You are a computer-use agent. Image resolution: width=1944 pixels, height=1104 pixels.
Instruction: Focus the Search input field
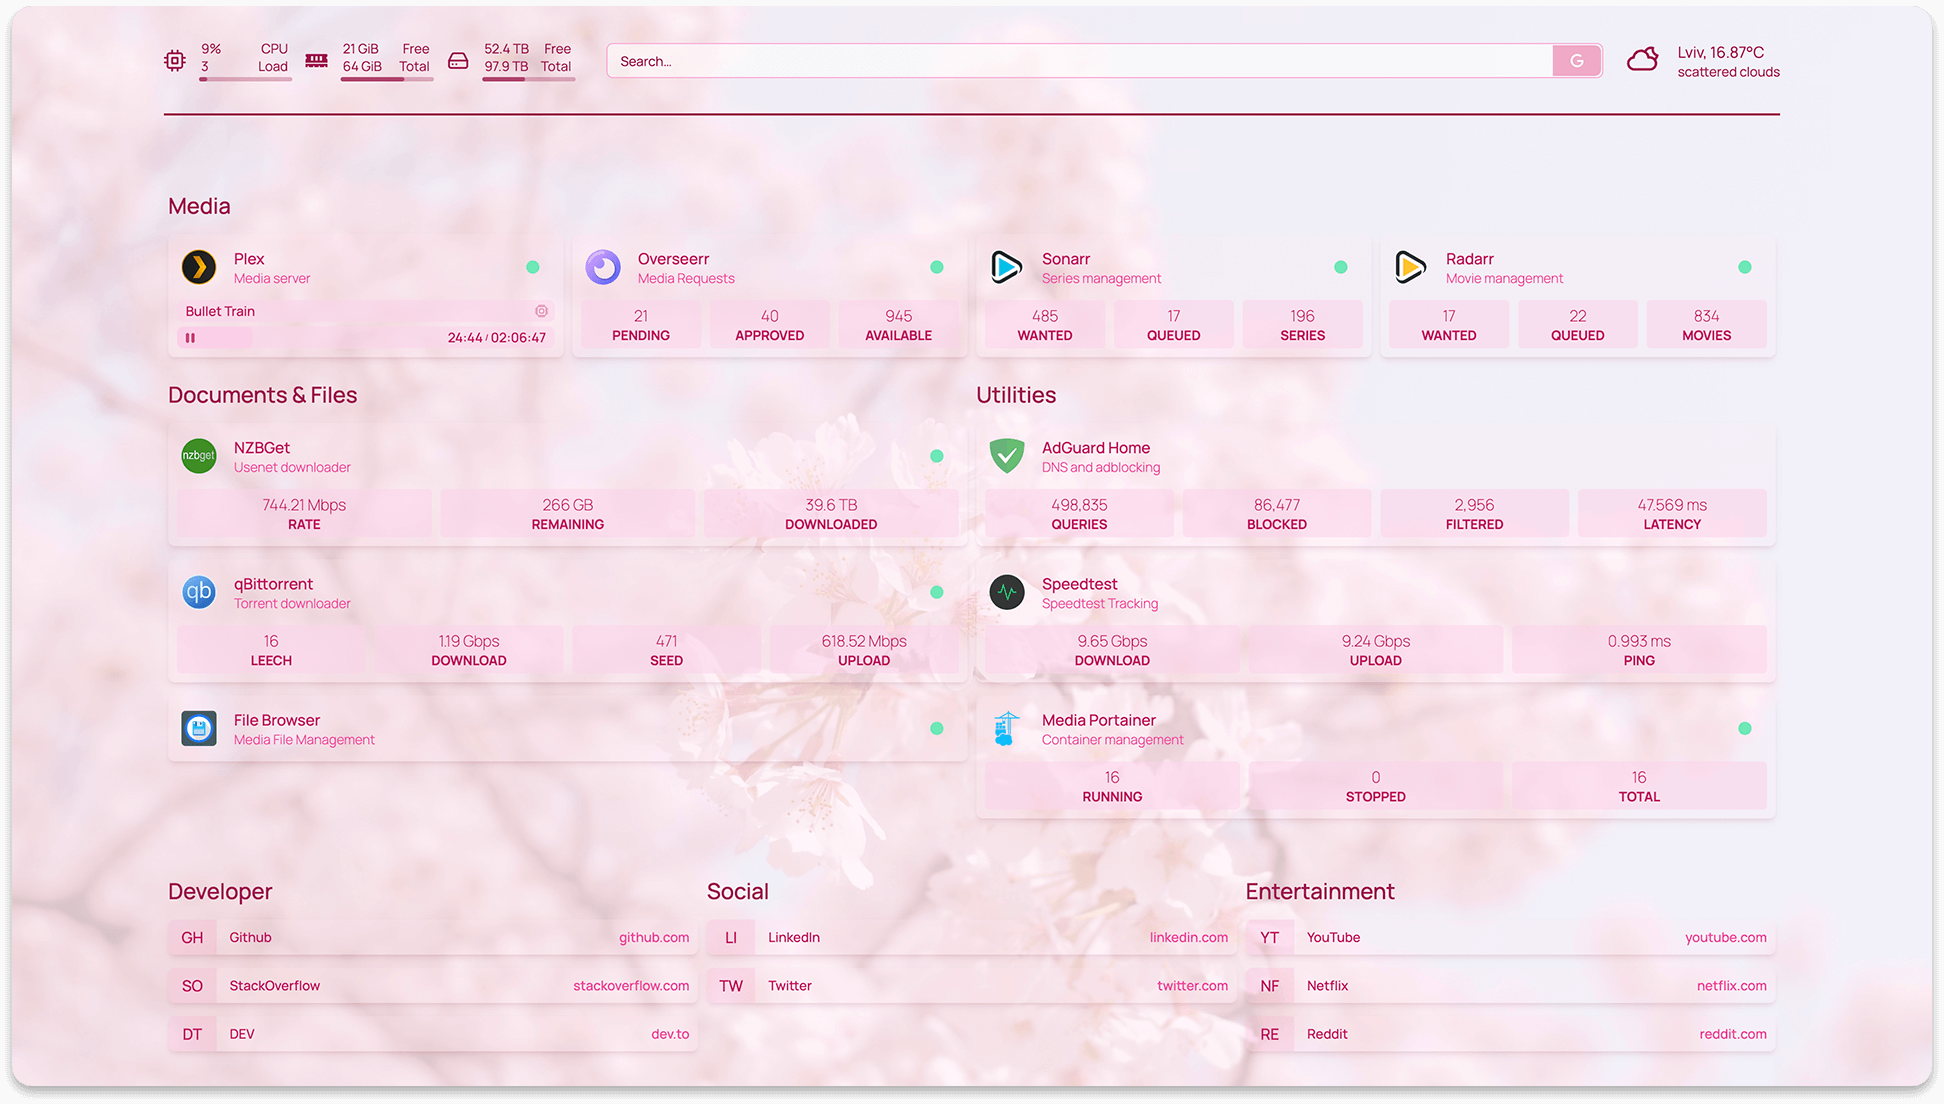point(1080,61)
